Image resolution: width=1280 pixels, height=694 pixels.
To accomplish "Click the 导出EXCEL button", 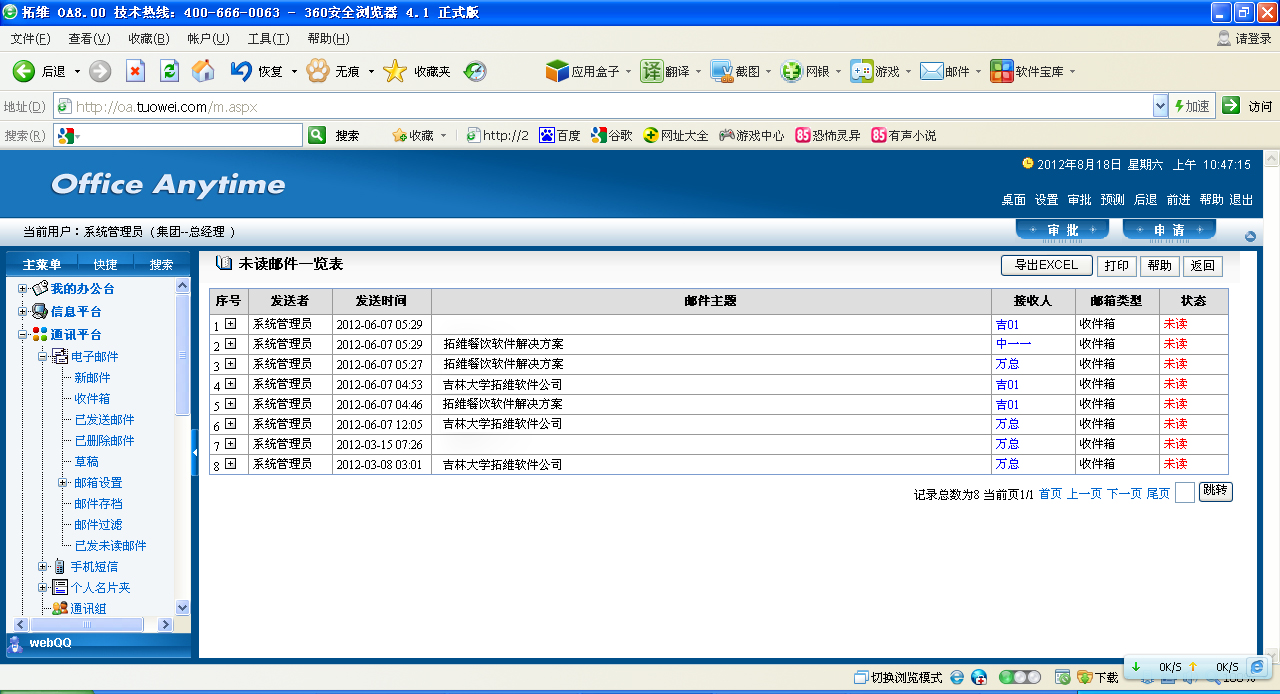I will tap(1046, 265).
